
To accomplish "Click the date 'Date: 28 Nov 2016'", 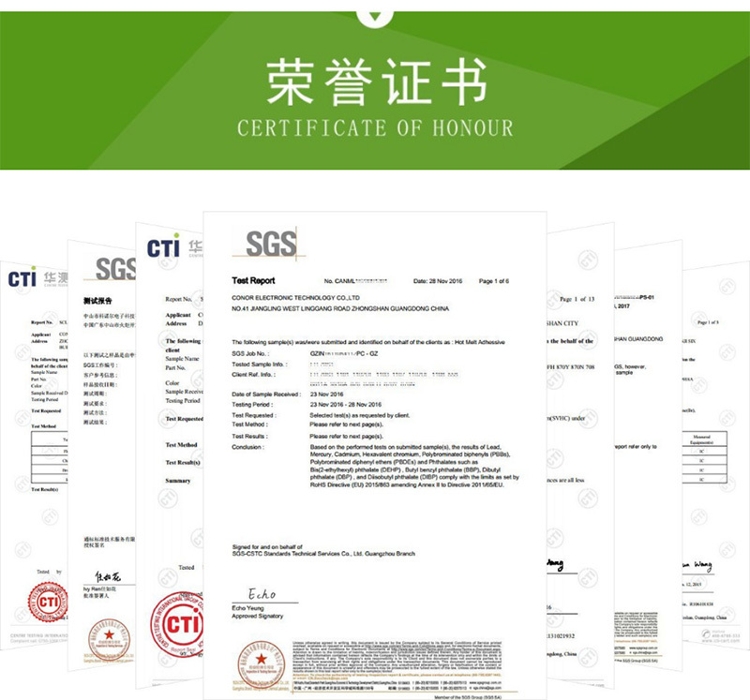I will (438, 281).
